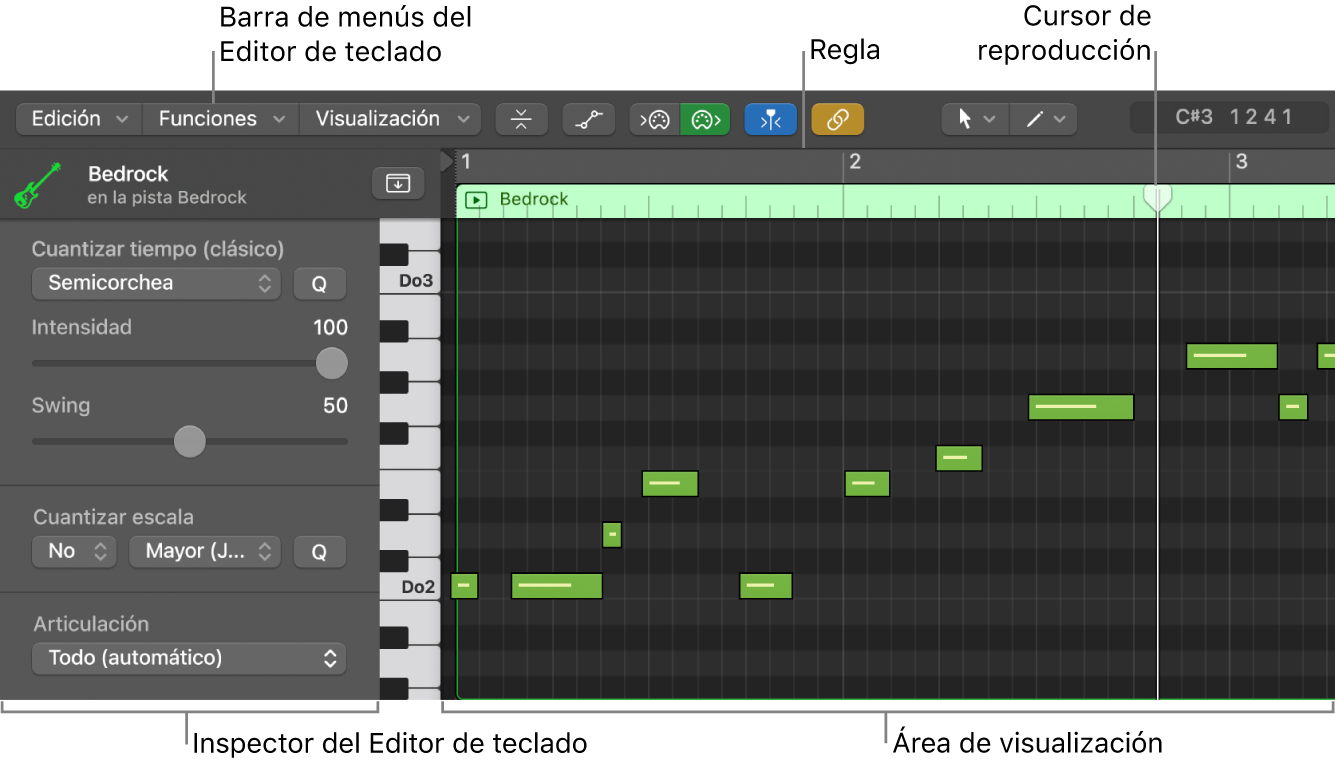
Task: Click the Bedrock region header name
Action: pos(534,199)
